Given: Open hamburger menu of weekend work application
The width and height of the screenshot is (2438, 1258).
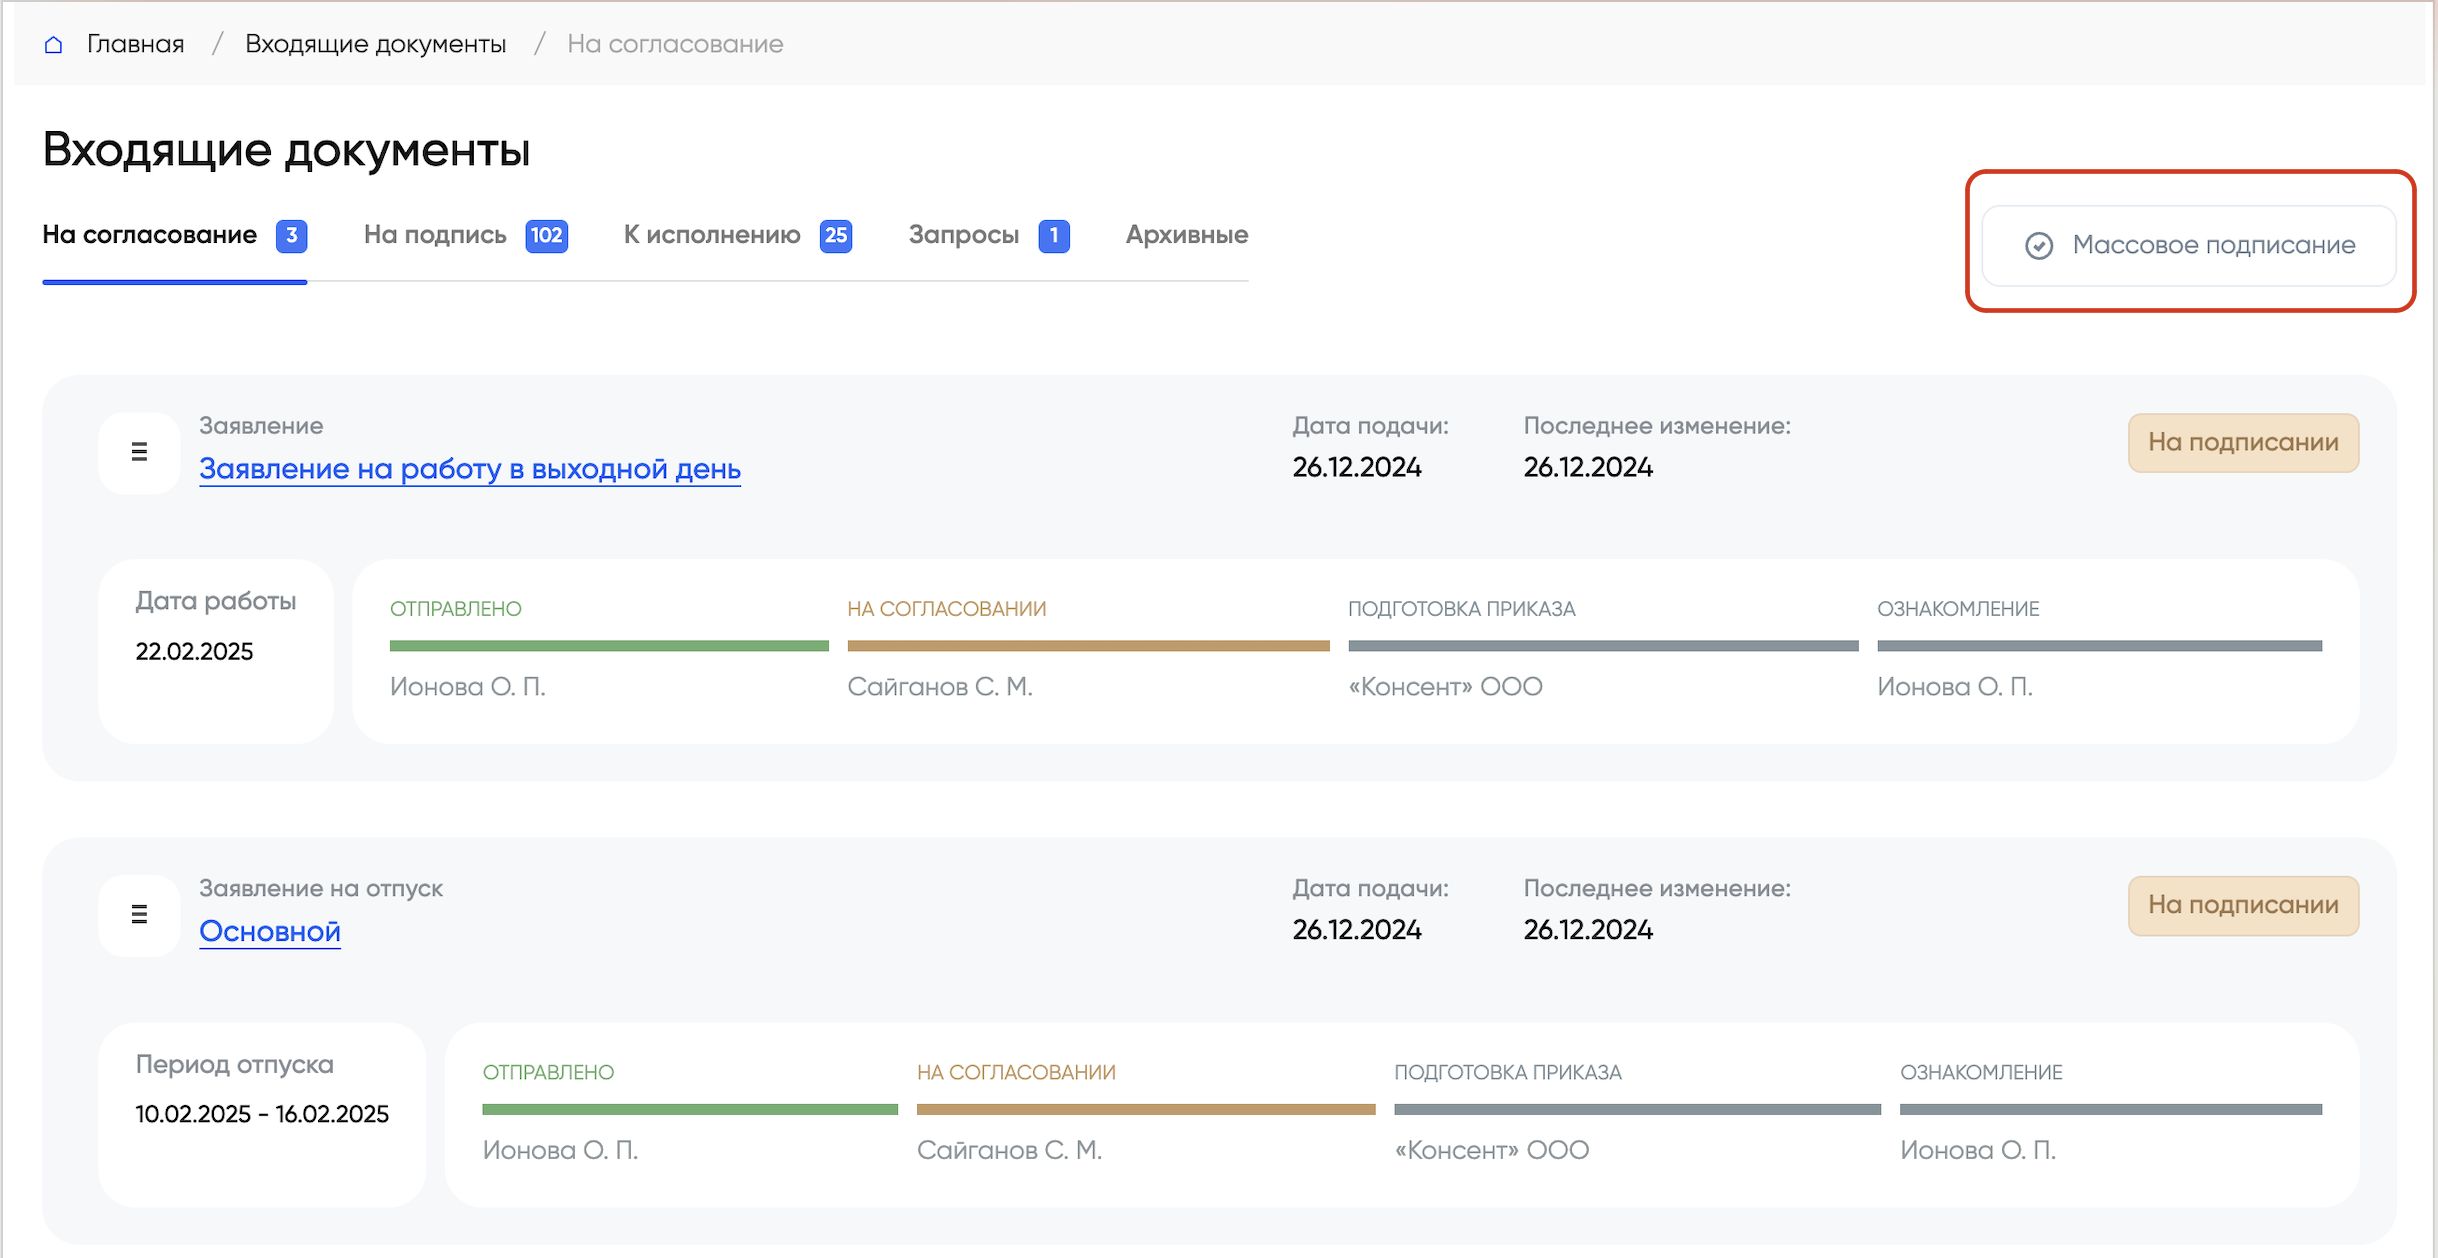Looking at the screenshot, I should pyautogui.click(x=139, y=452).
